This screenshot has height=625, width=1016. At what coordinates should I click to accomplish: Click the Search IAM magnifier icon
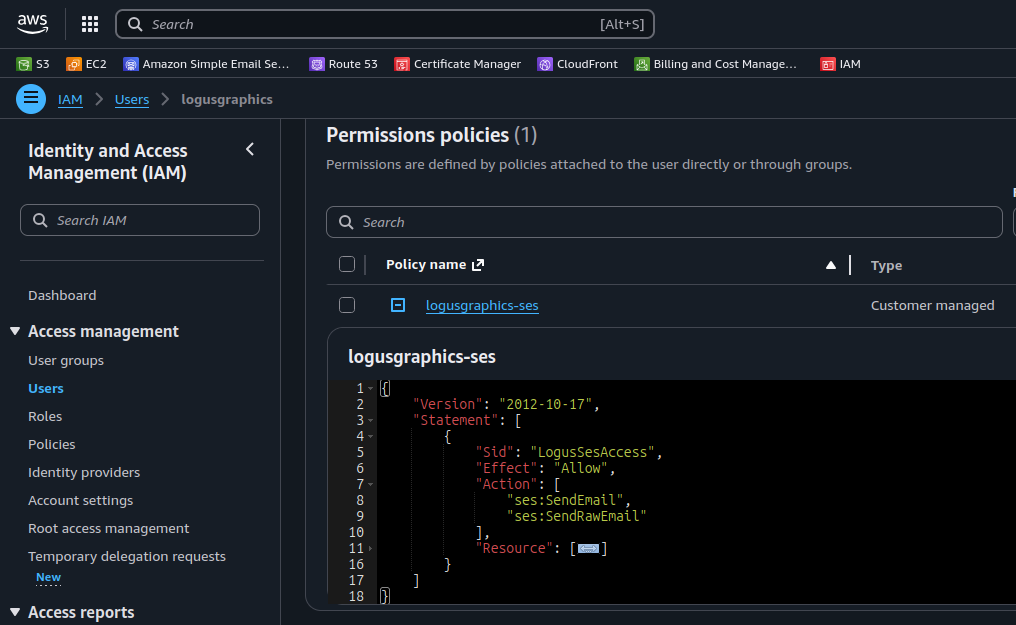40,220
